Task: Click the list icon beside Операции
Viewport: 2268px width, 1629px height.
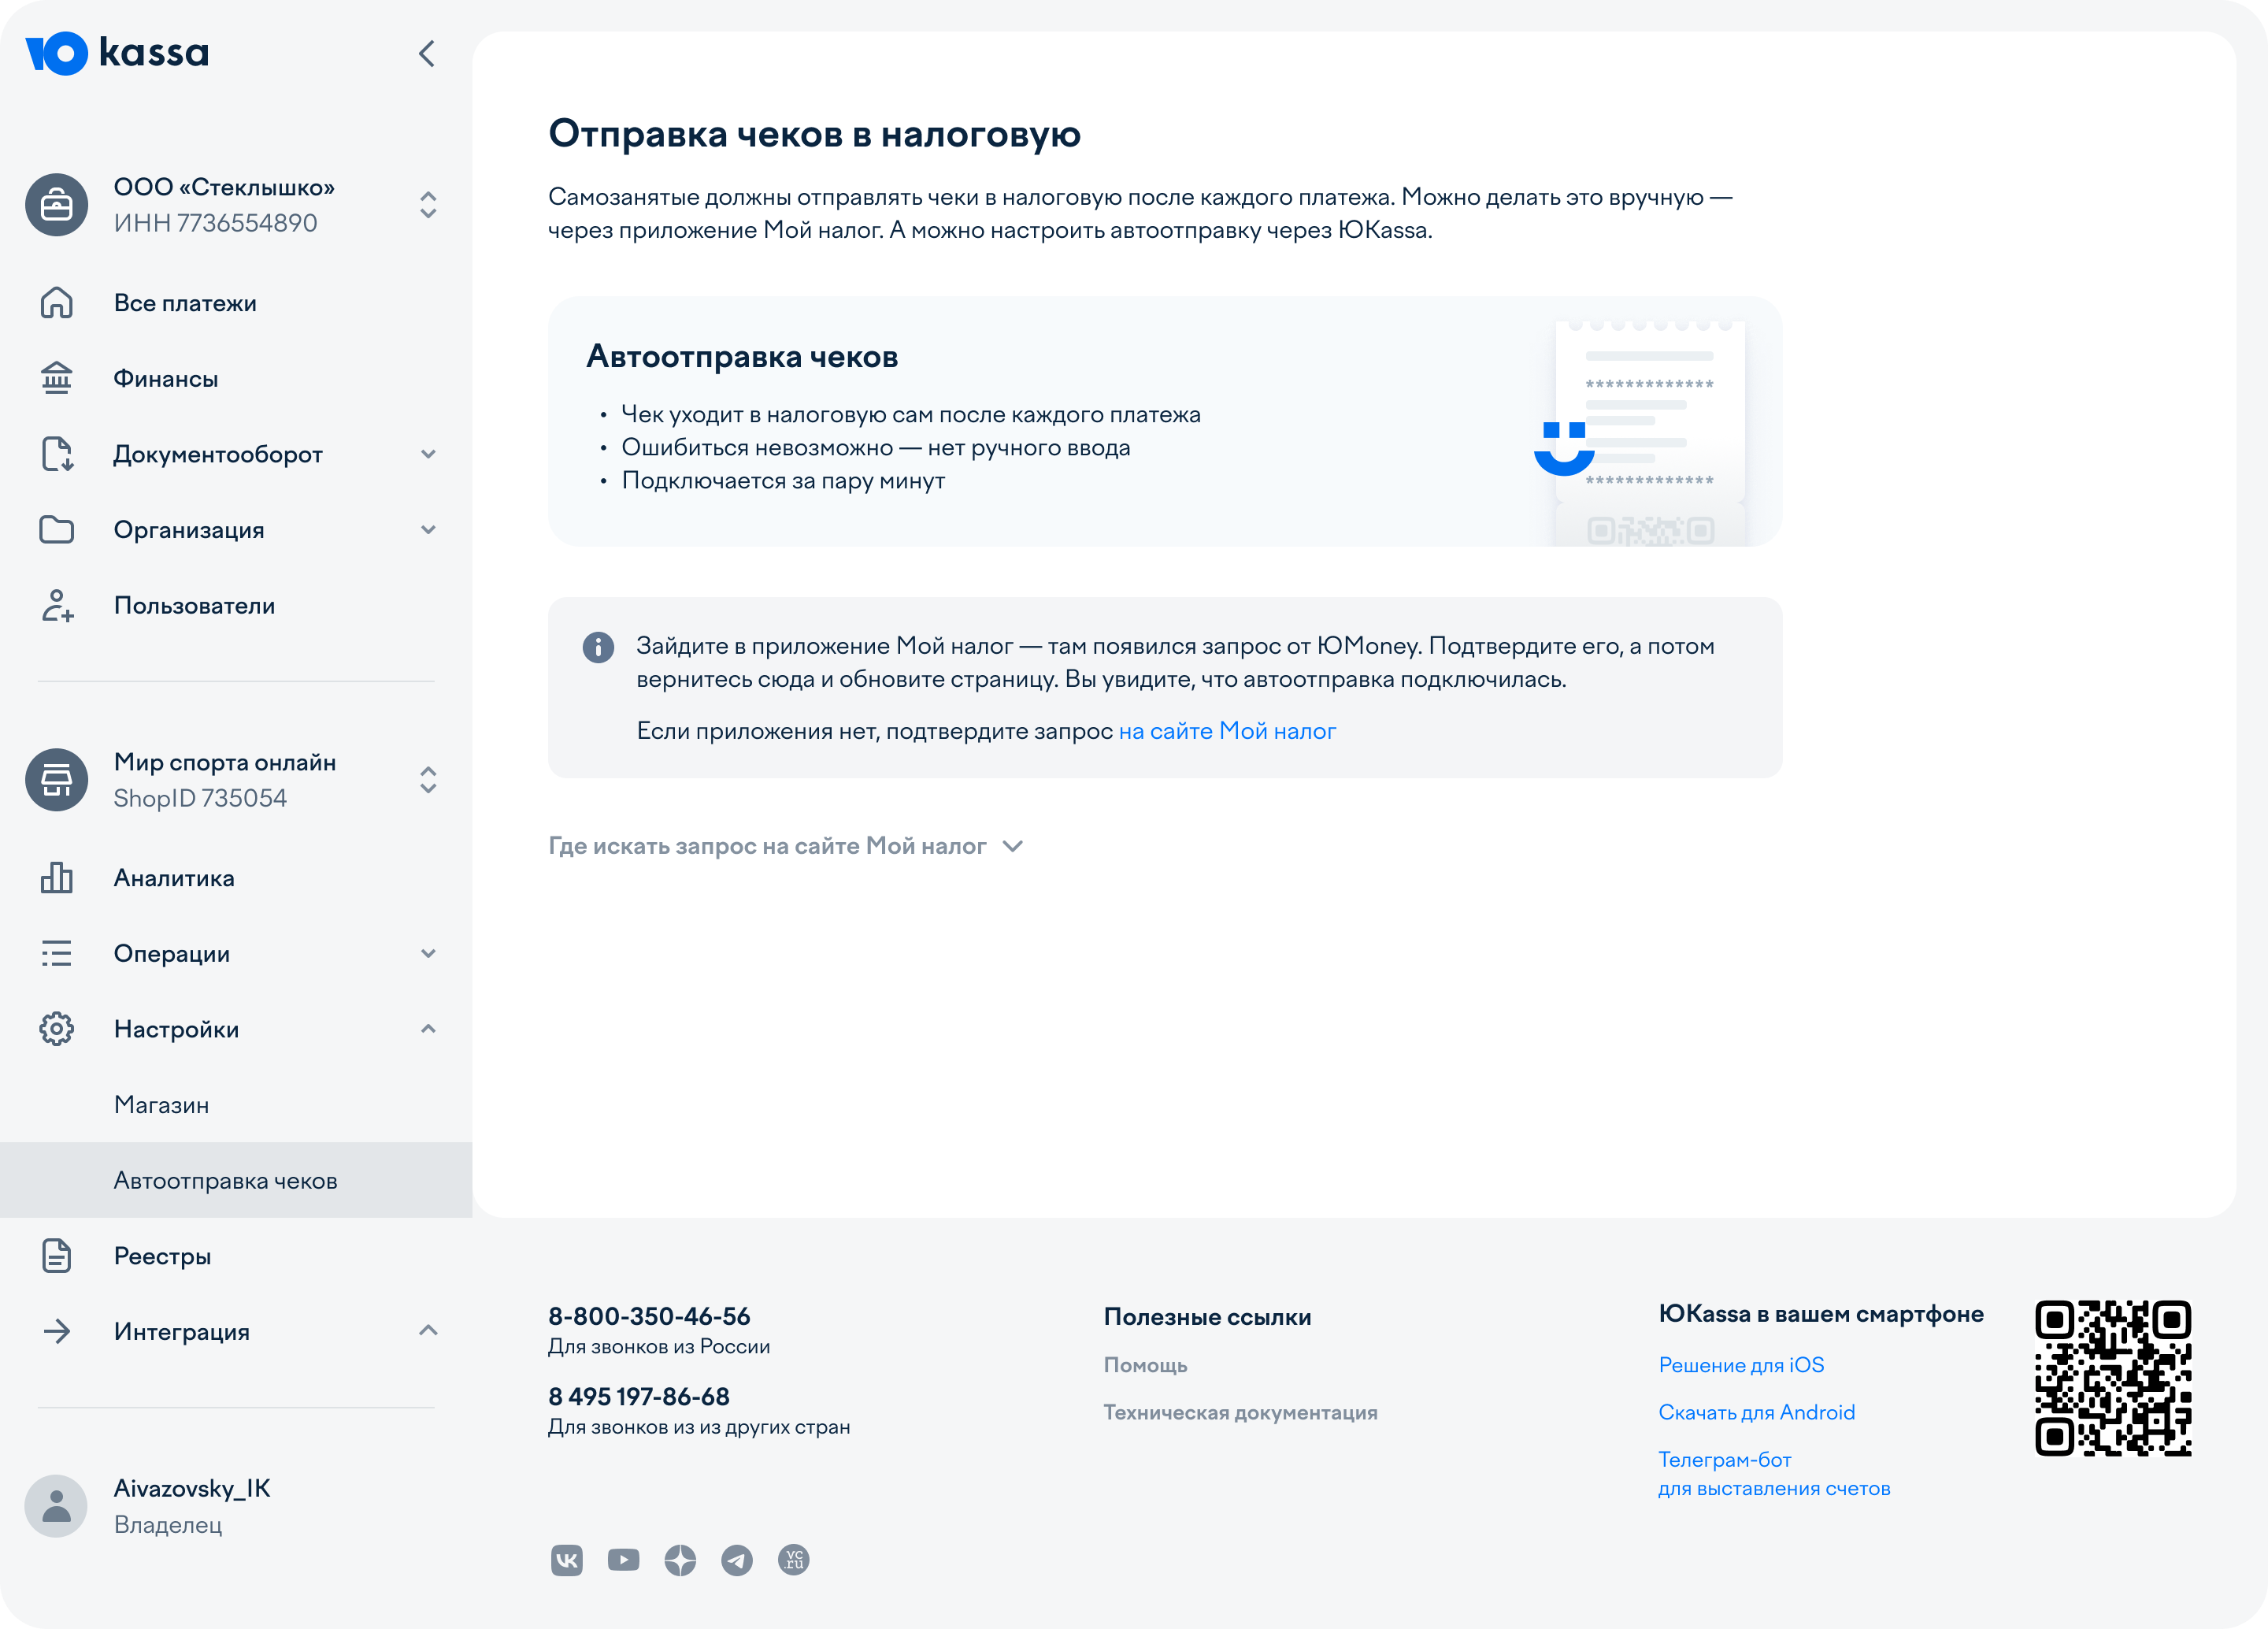Action: pyautogui.click(x=57, y=954)
